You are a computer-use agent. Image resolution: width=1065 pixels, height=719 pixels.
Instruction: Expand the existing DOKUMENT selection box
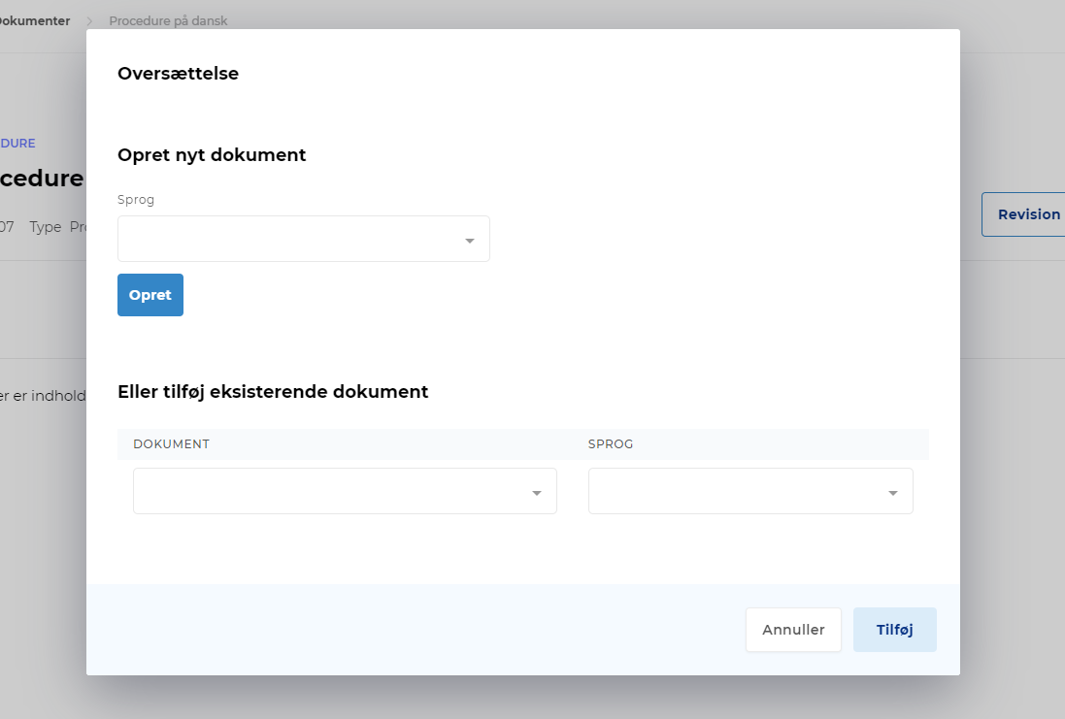(330, 491)
